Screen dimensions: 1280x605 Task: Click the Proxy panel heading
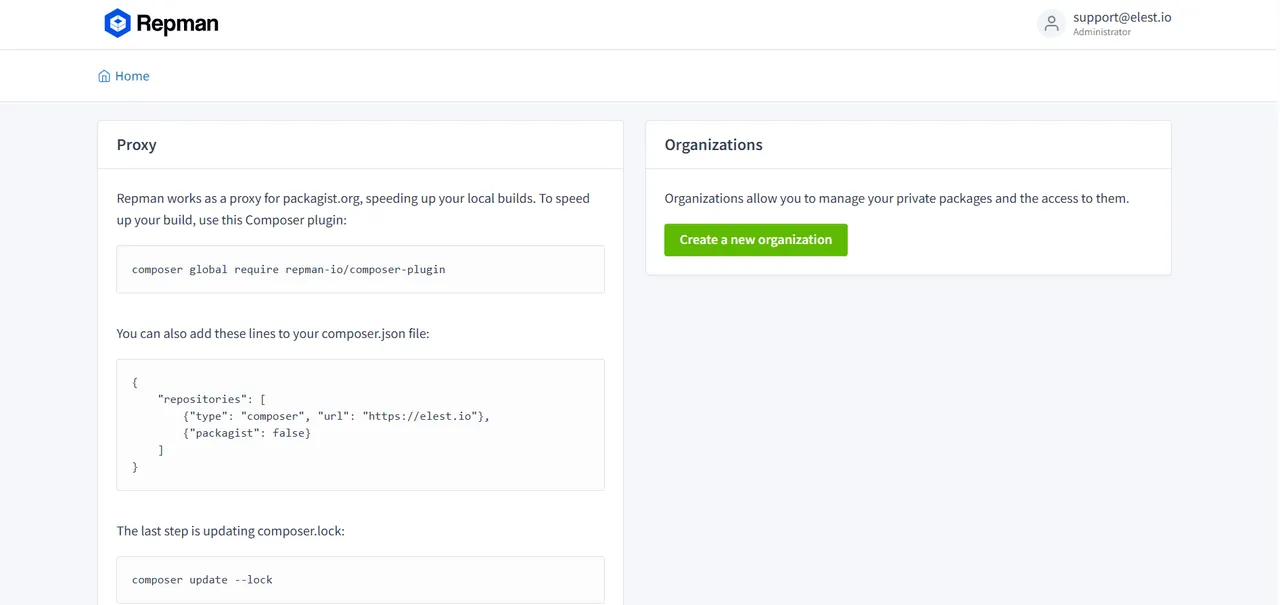[x=137, y=145]
